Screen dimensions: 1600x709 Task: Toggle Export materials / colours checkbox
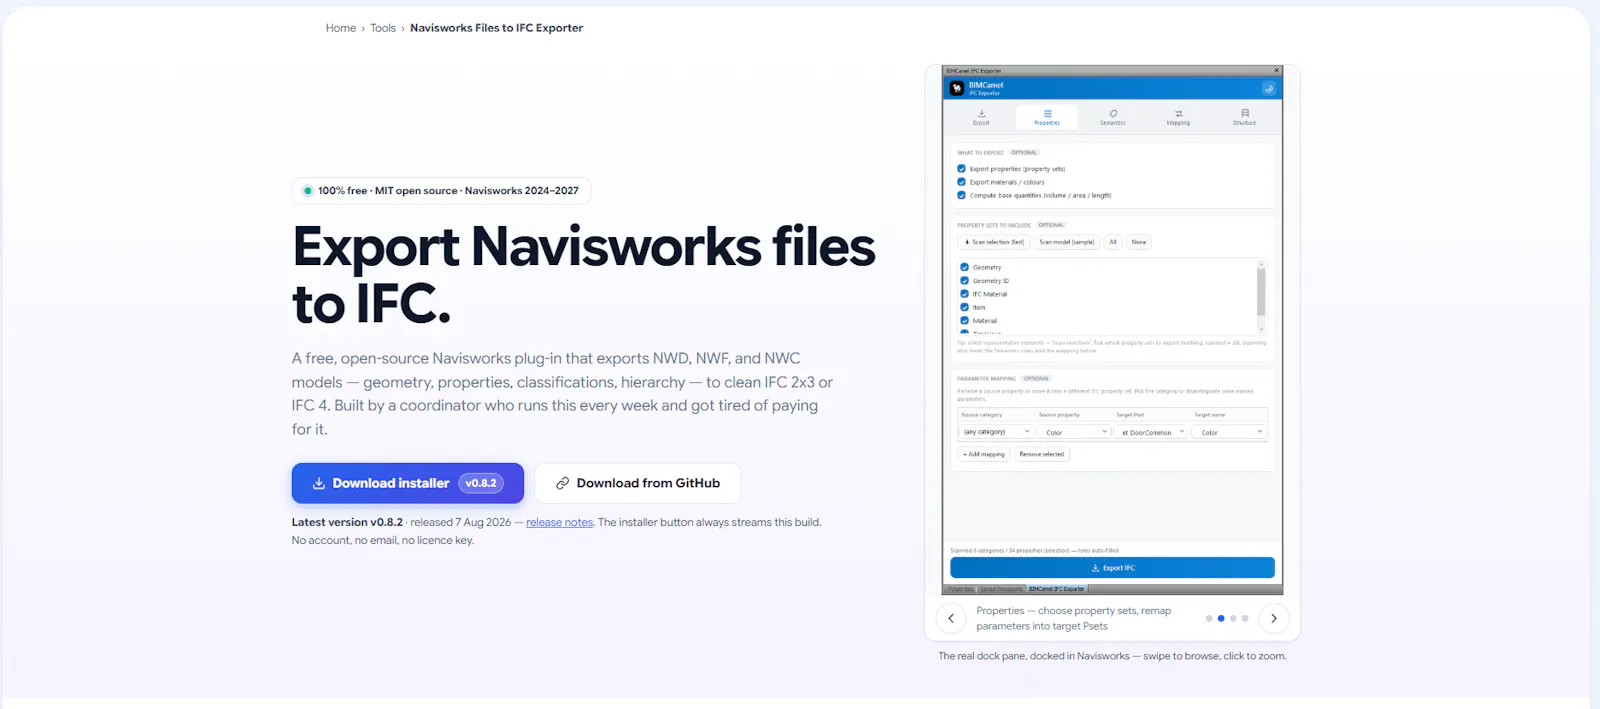[x=962, y=182]
